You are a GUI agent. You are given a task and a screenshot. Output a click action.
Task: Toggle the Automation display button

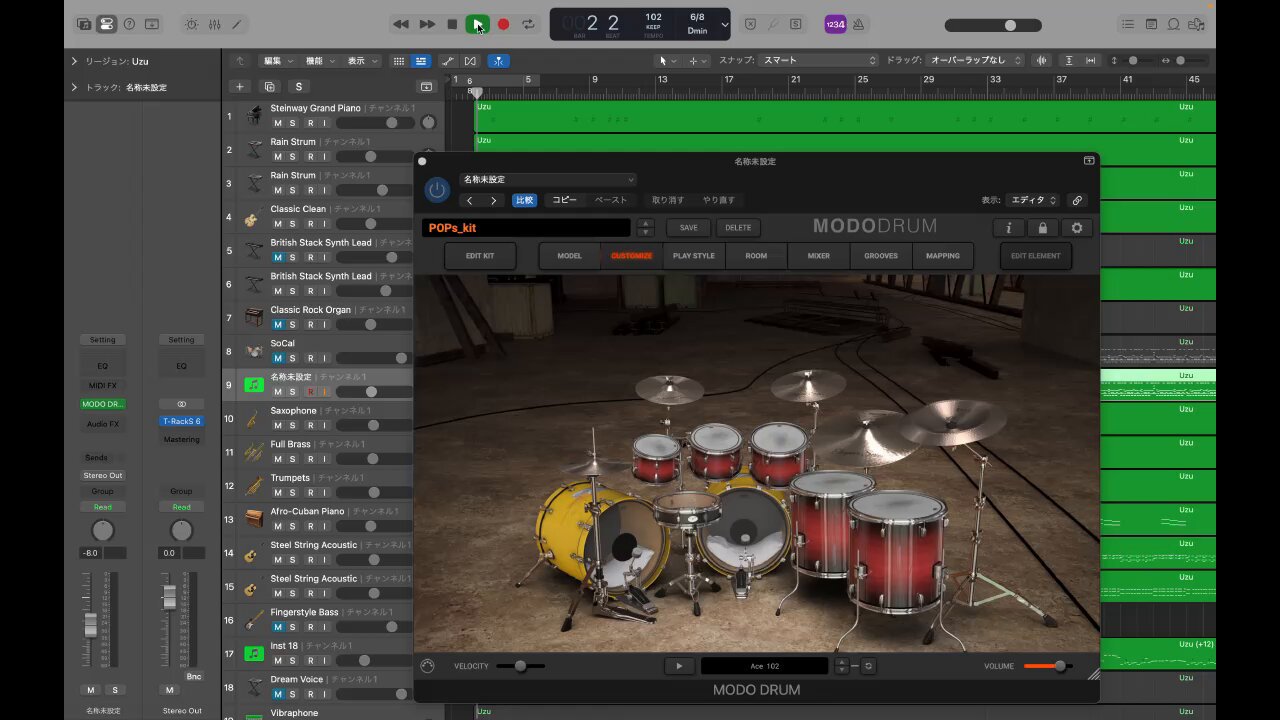tap(448, 61)
